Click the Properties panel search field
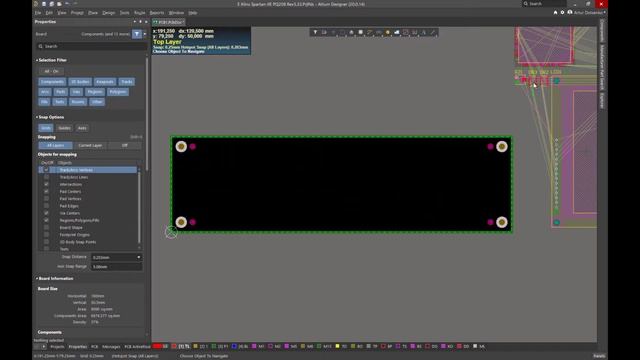The width and height of the screenshot is (640, 360). [x=92, y=46]
